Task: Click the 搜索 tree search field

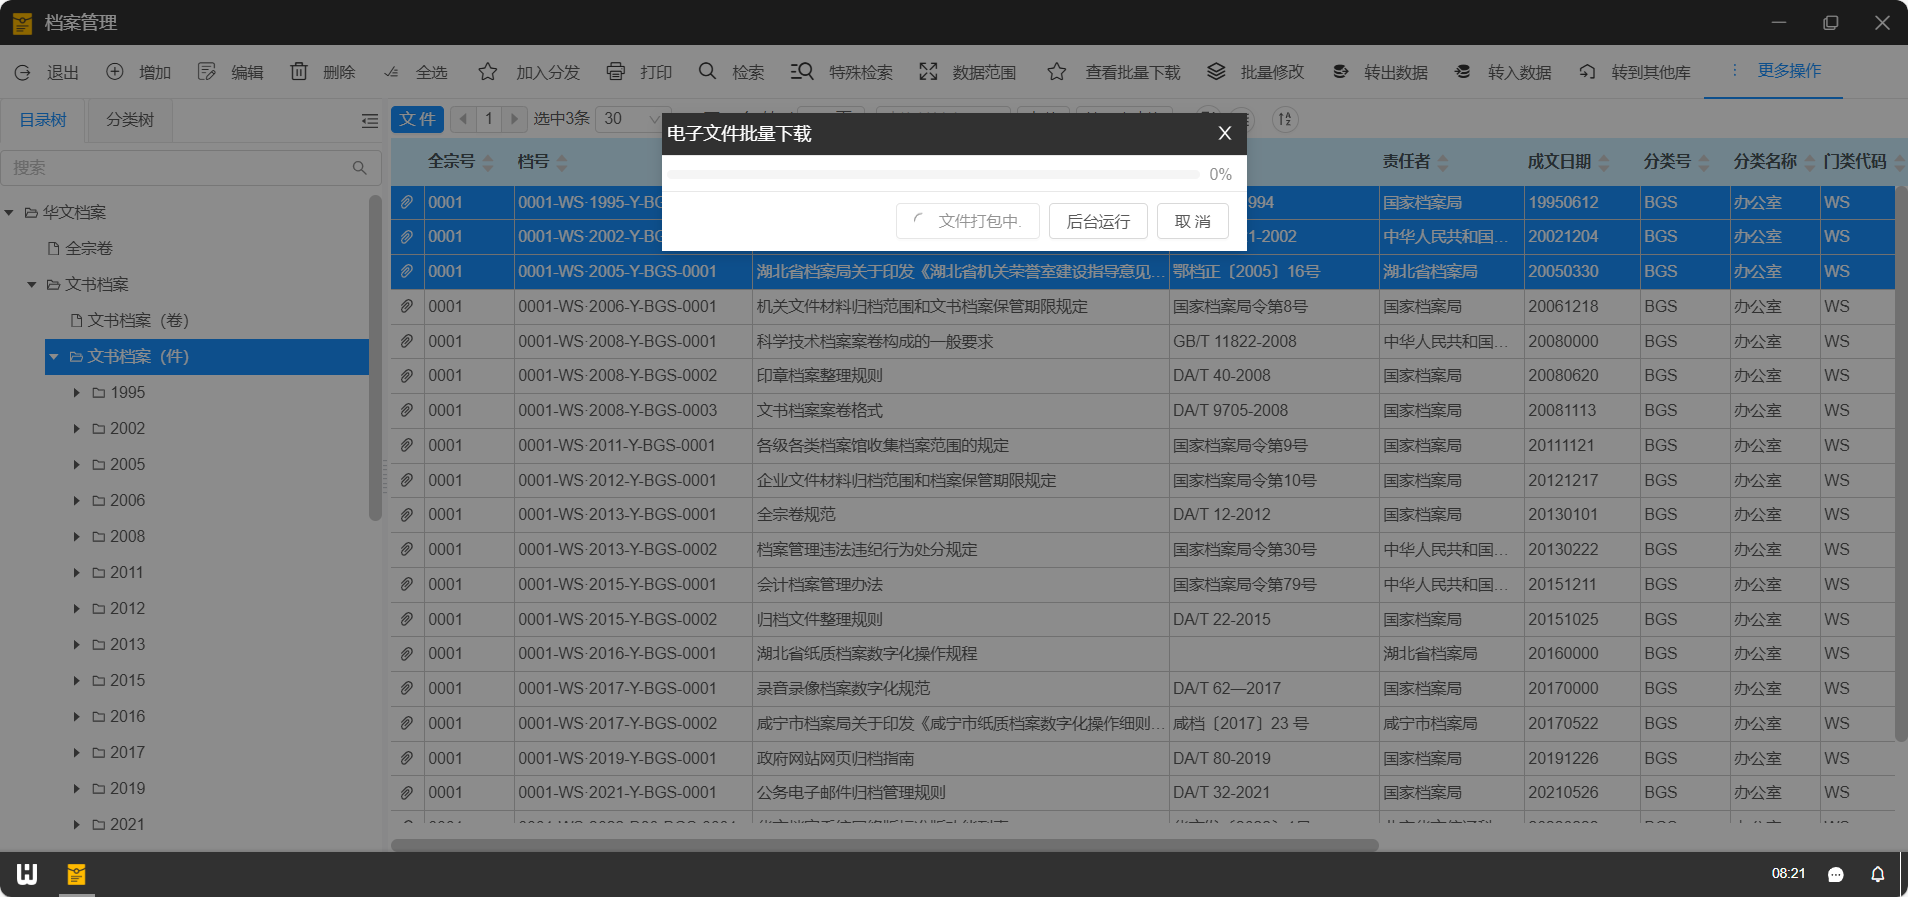Action: [180, 168]
